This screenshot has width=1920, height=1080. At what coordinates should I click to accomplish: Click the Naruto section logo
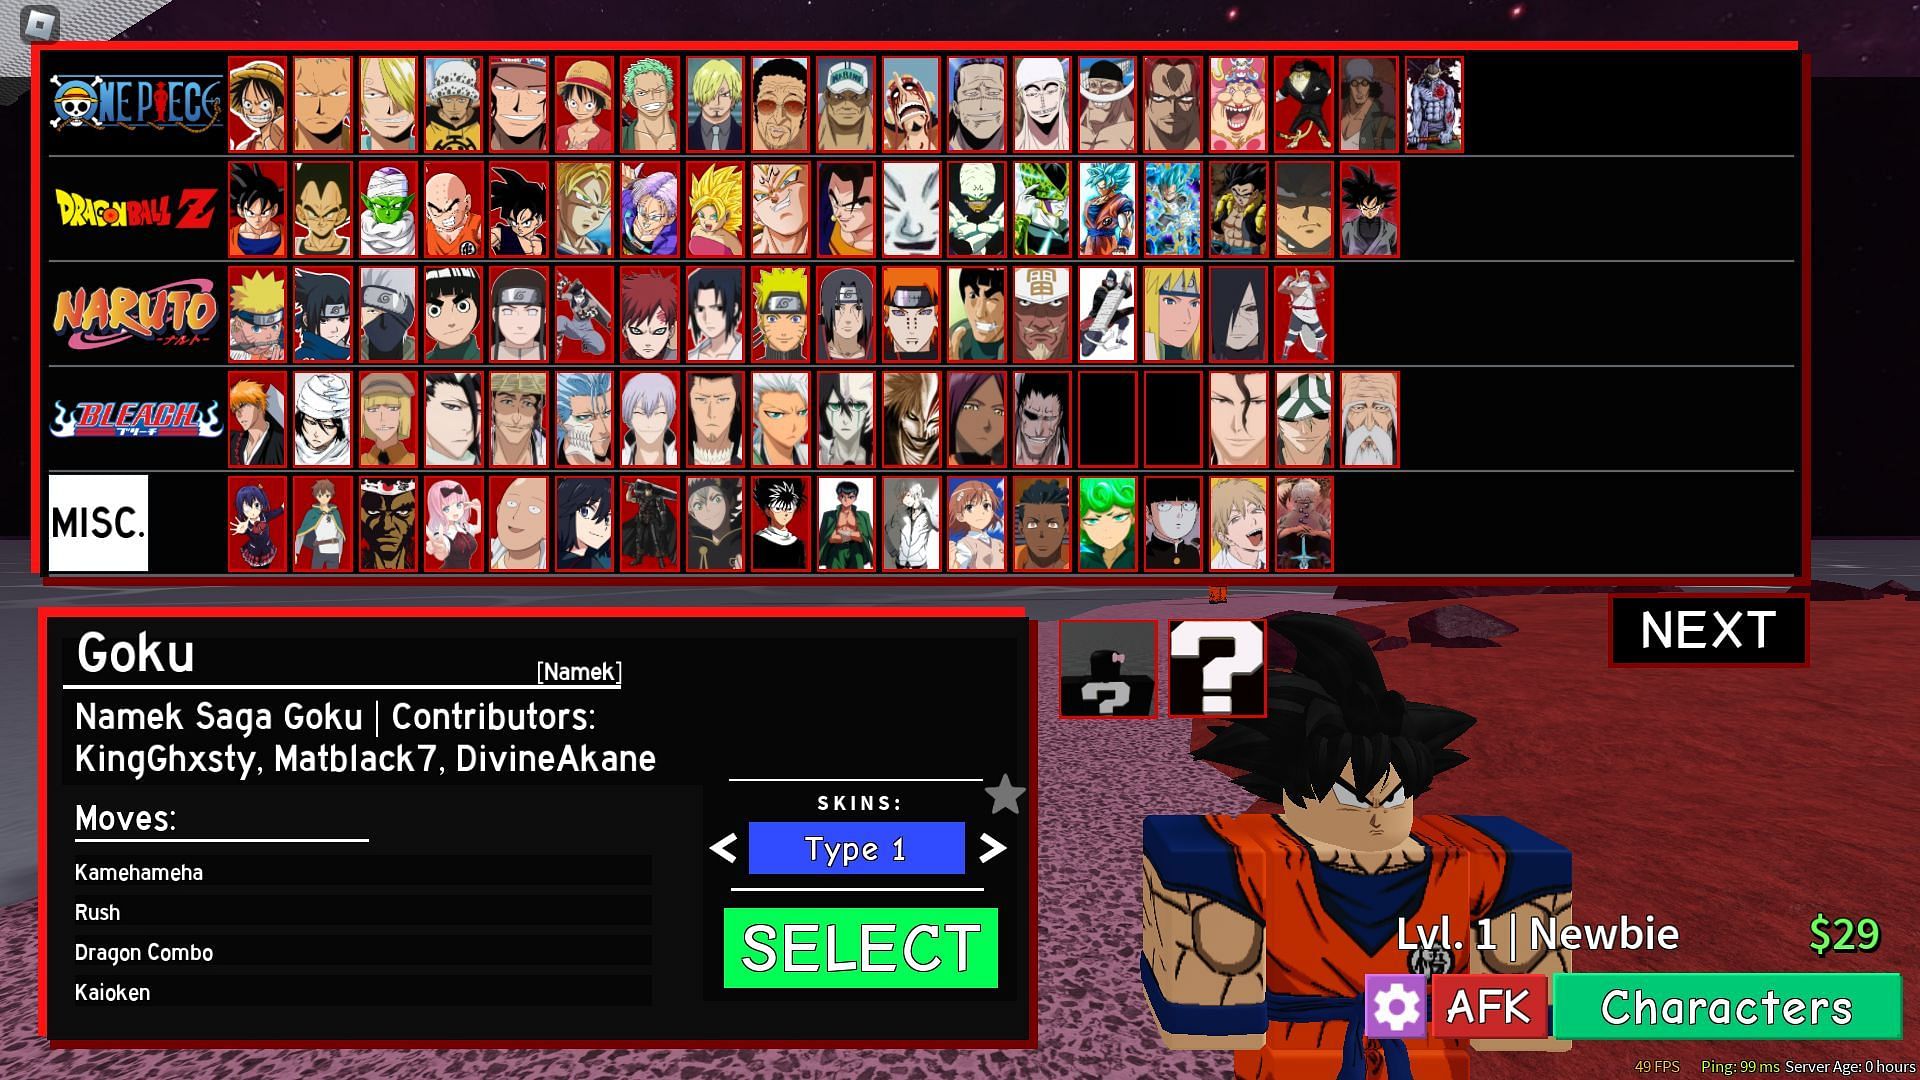[133, 313]
